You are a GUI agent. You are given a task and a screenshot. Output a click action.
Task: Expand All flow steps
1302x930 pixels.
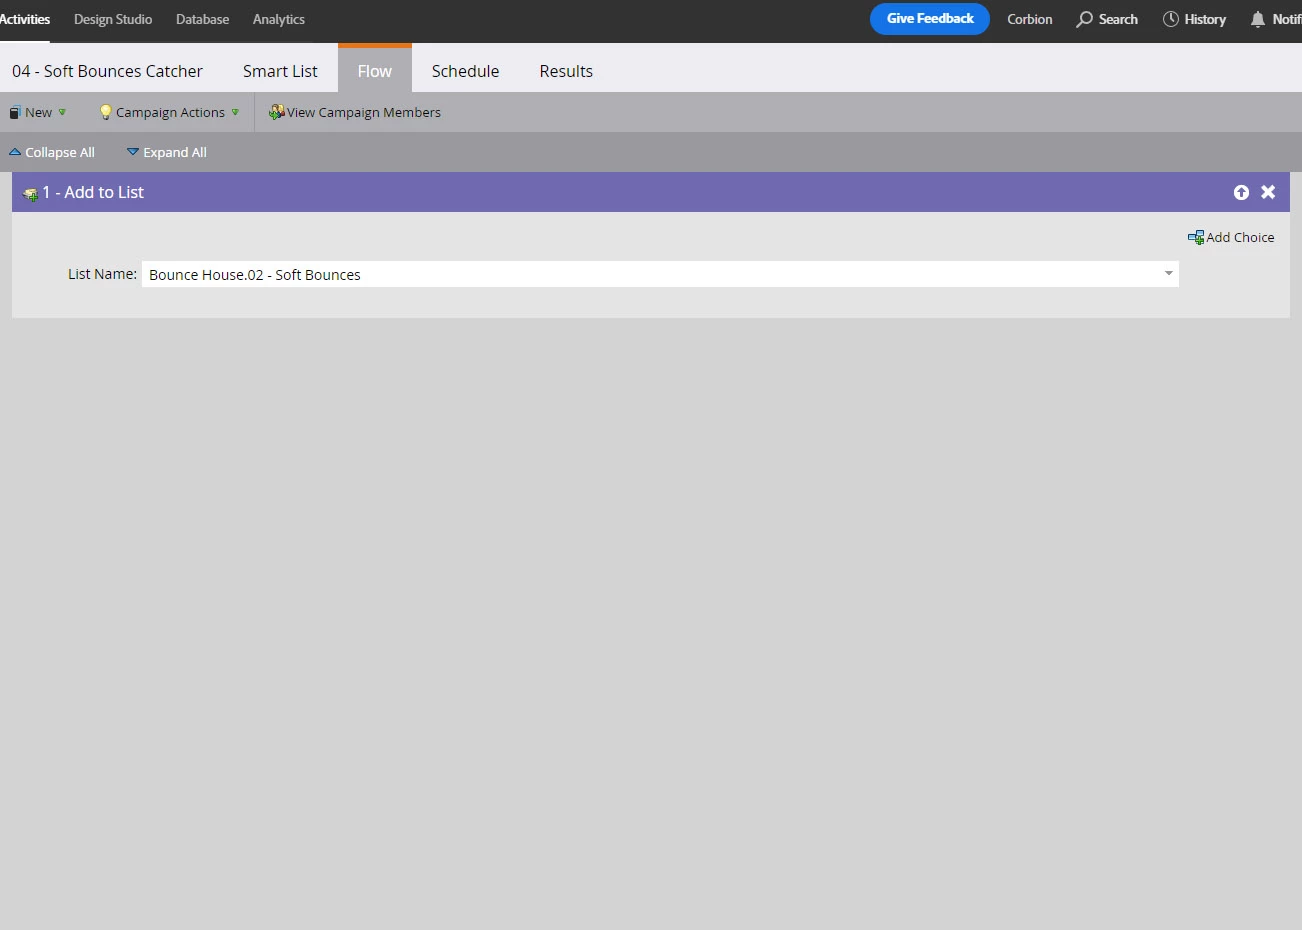(x=167, y=152)
